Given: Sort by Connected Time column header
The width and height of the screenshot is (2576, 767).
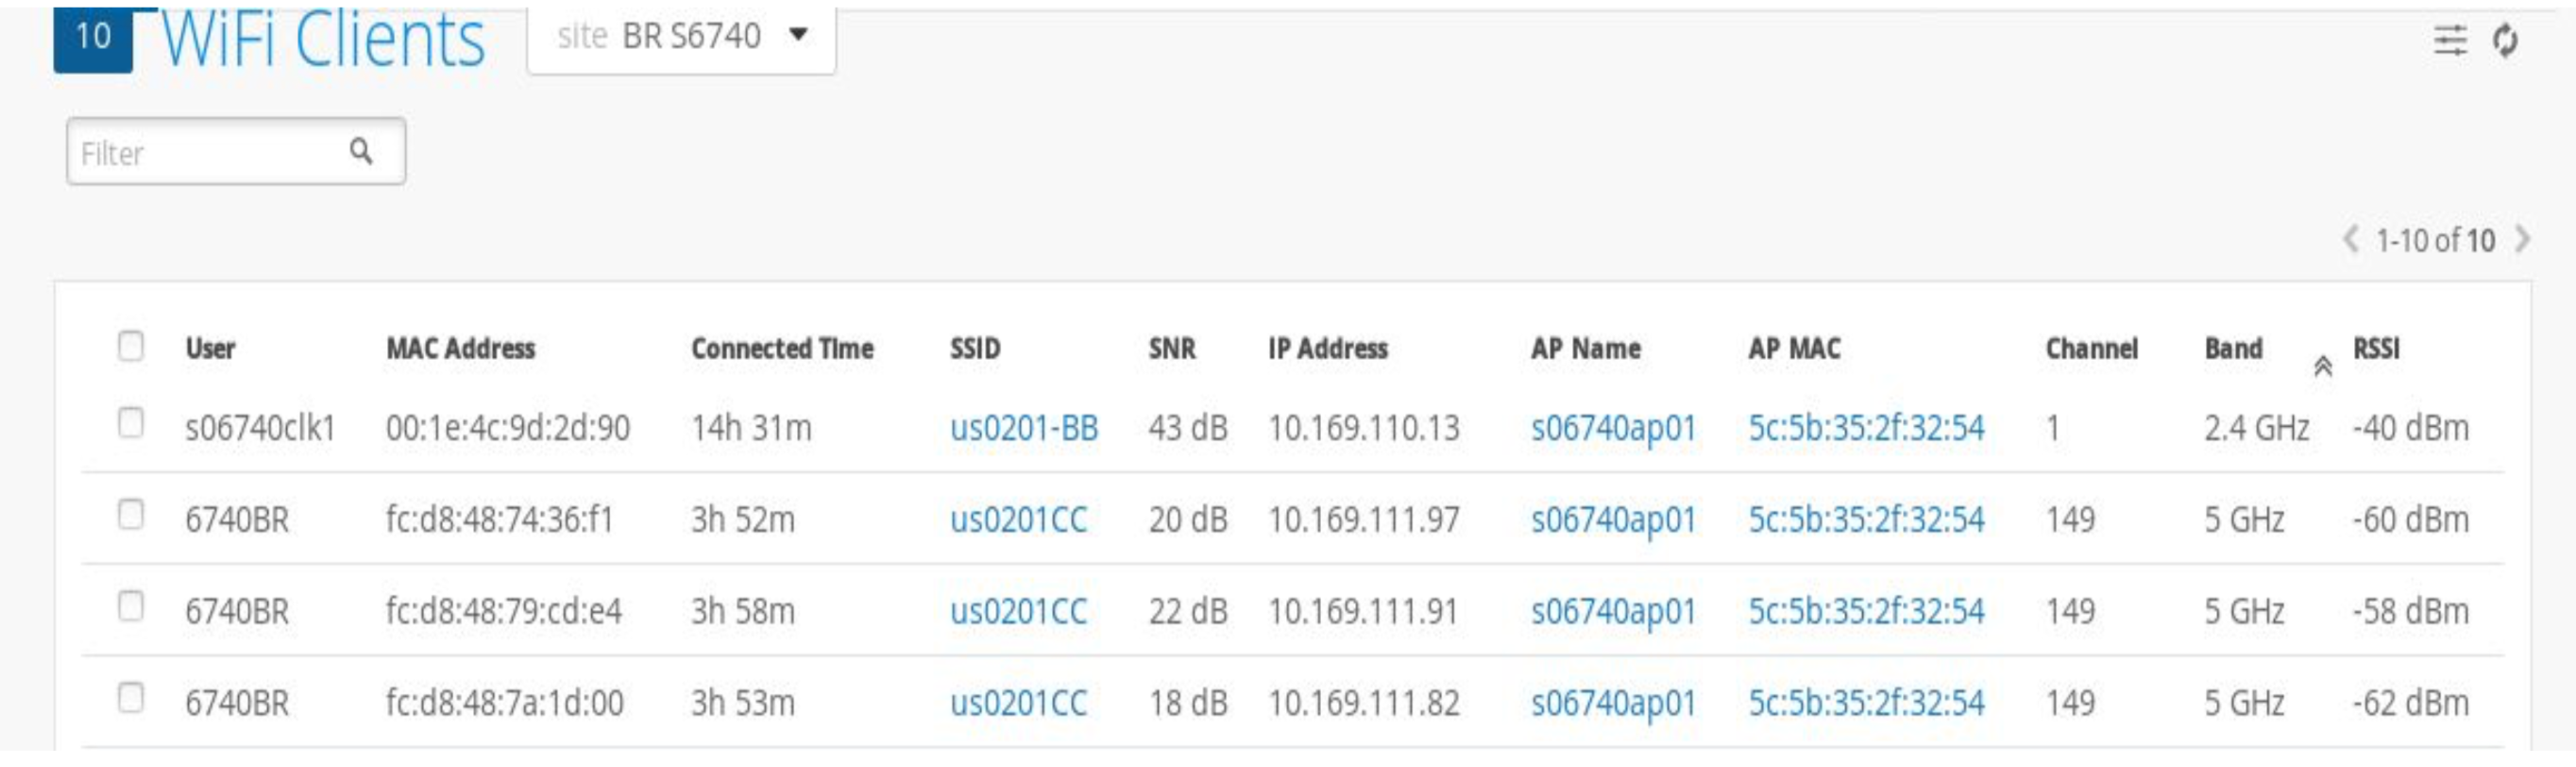Looking at the screenshot, I should tap(782, 348).
